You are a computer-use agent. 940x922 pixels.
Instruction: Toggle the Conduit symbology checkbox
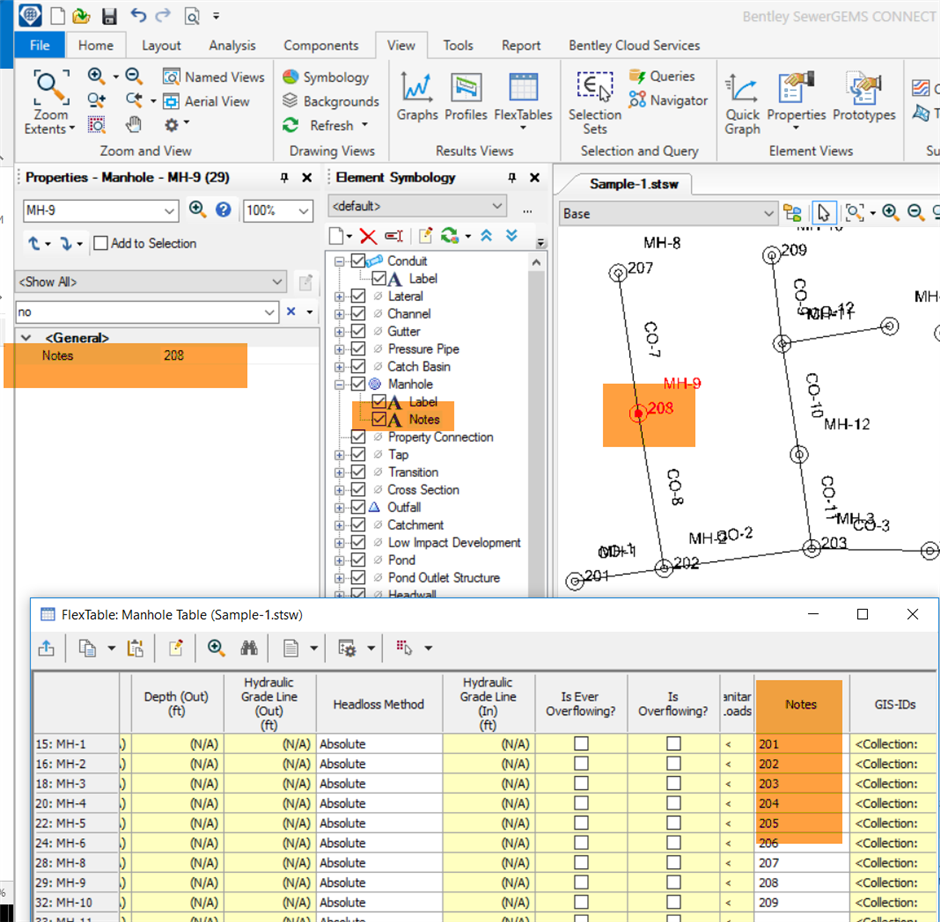click(x=358, y=261)
